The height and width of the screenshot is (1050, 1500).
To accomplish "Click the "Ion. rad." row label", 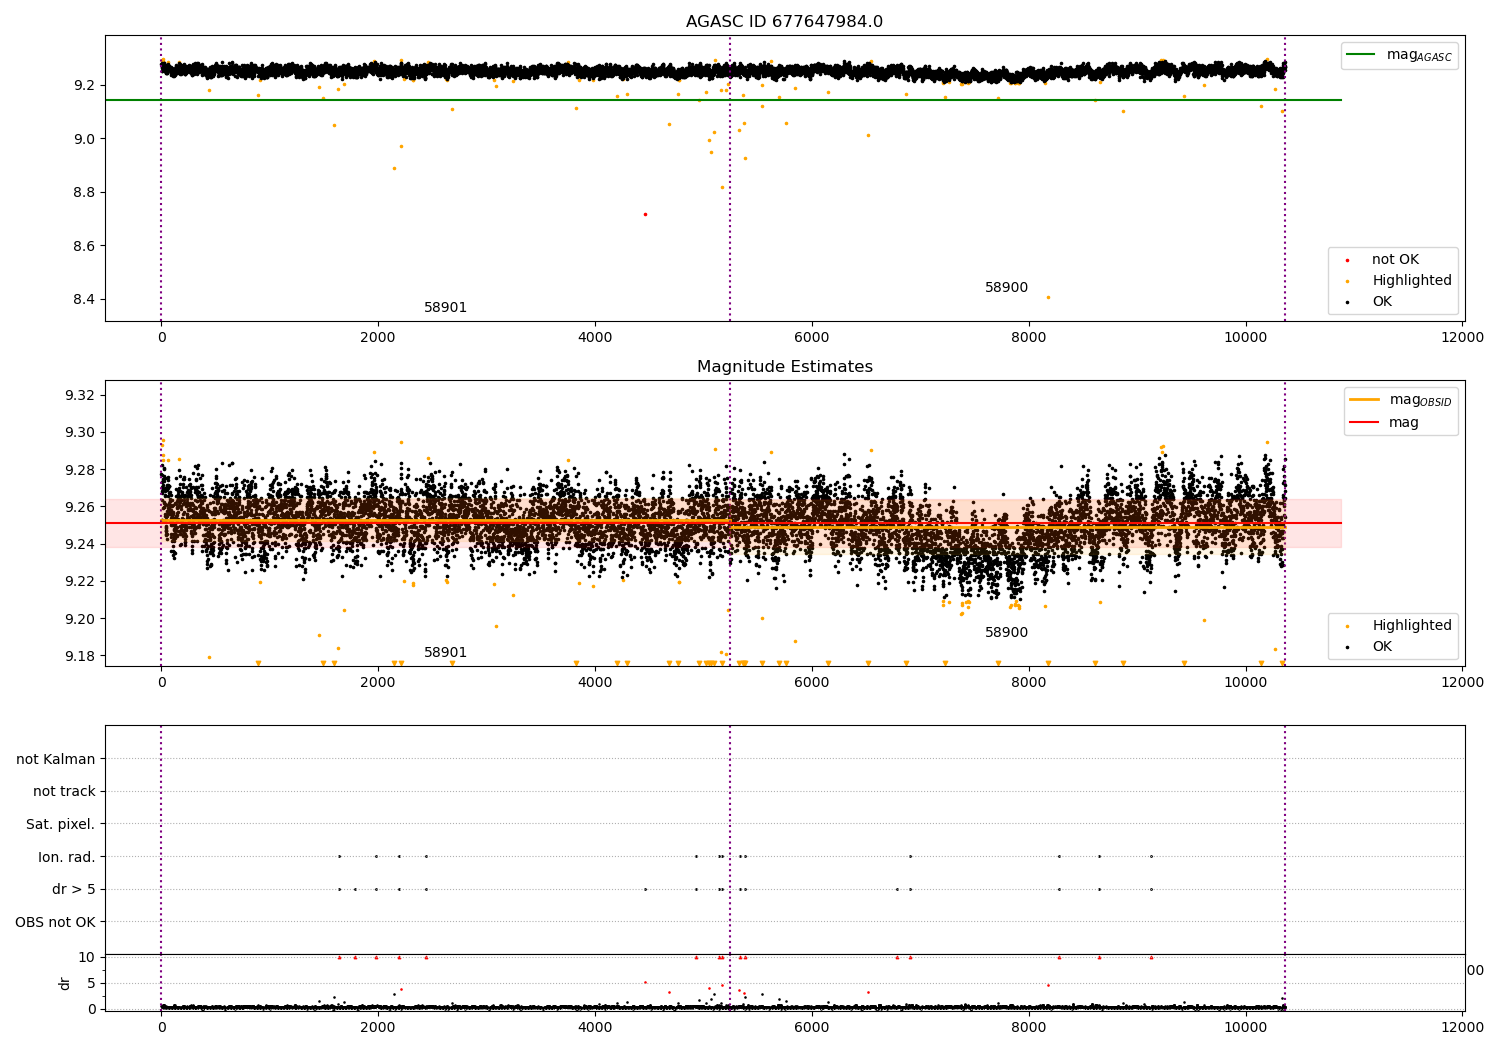I will click(67, 857).
